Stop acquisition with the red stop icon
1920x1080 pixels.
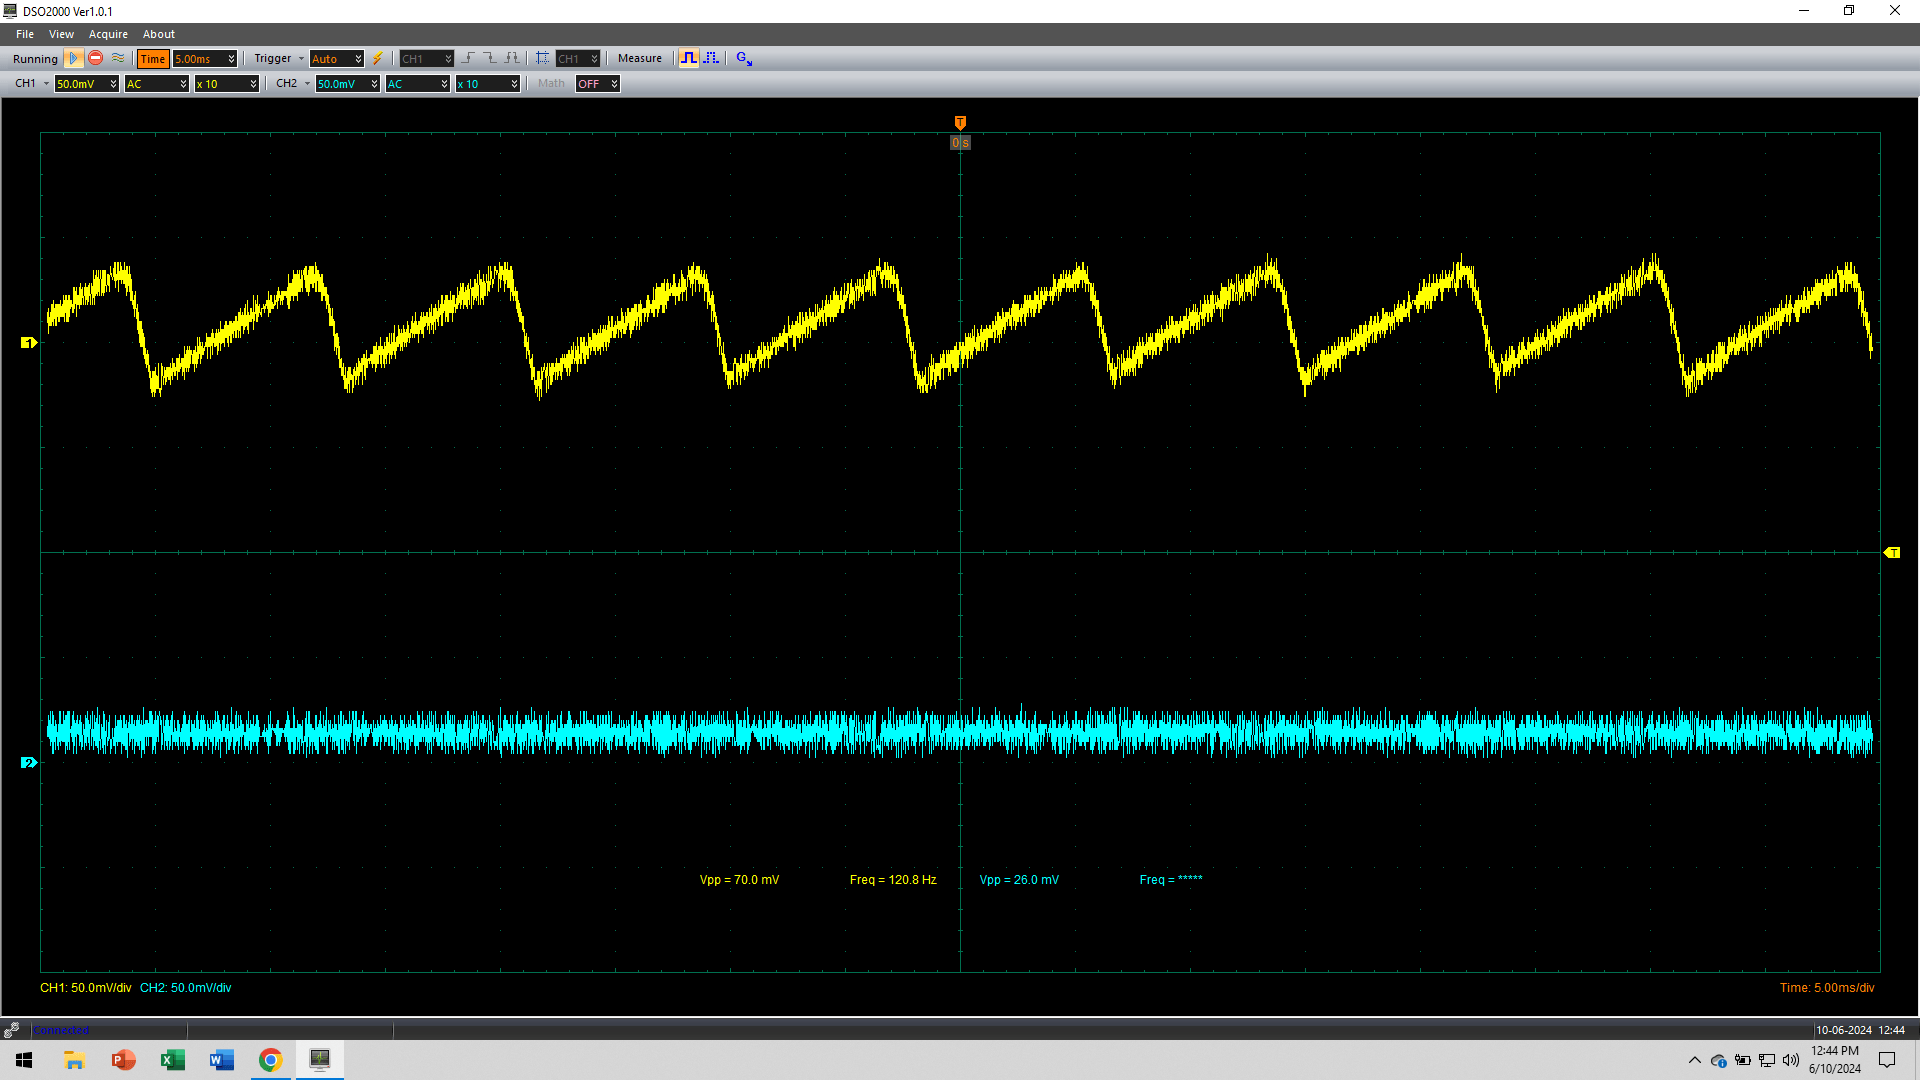pyautogui.click(x=96, y=59)
